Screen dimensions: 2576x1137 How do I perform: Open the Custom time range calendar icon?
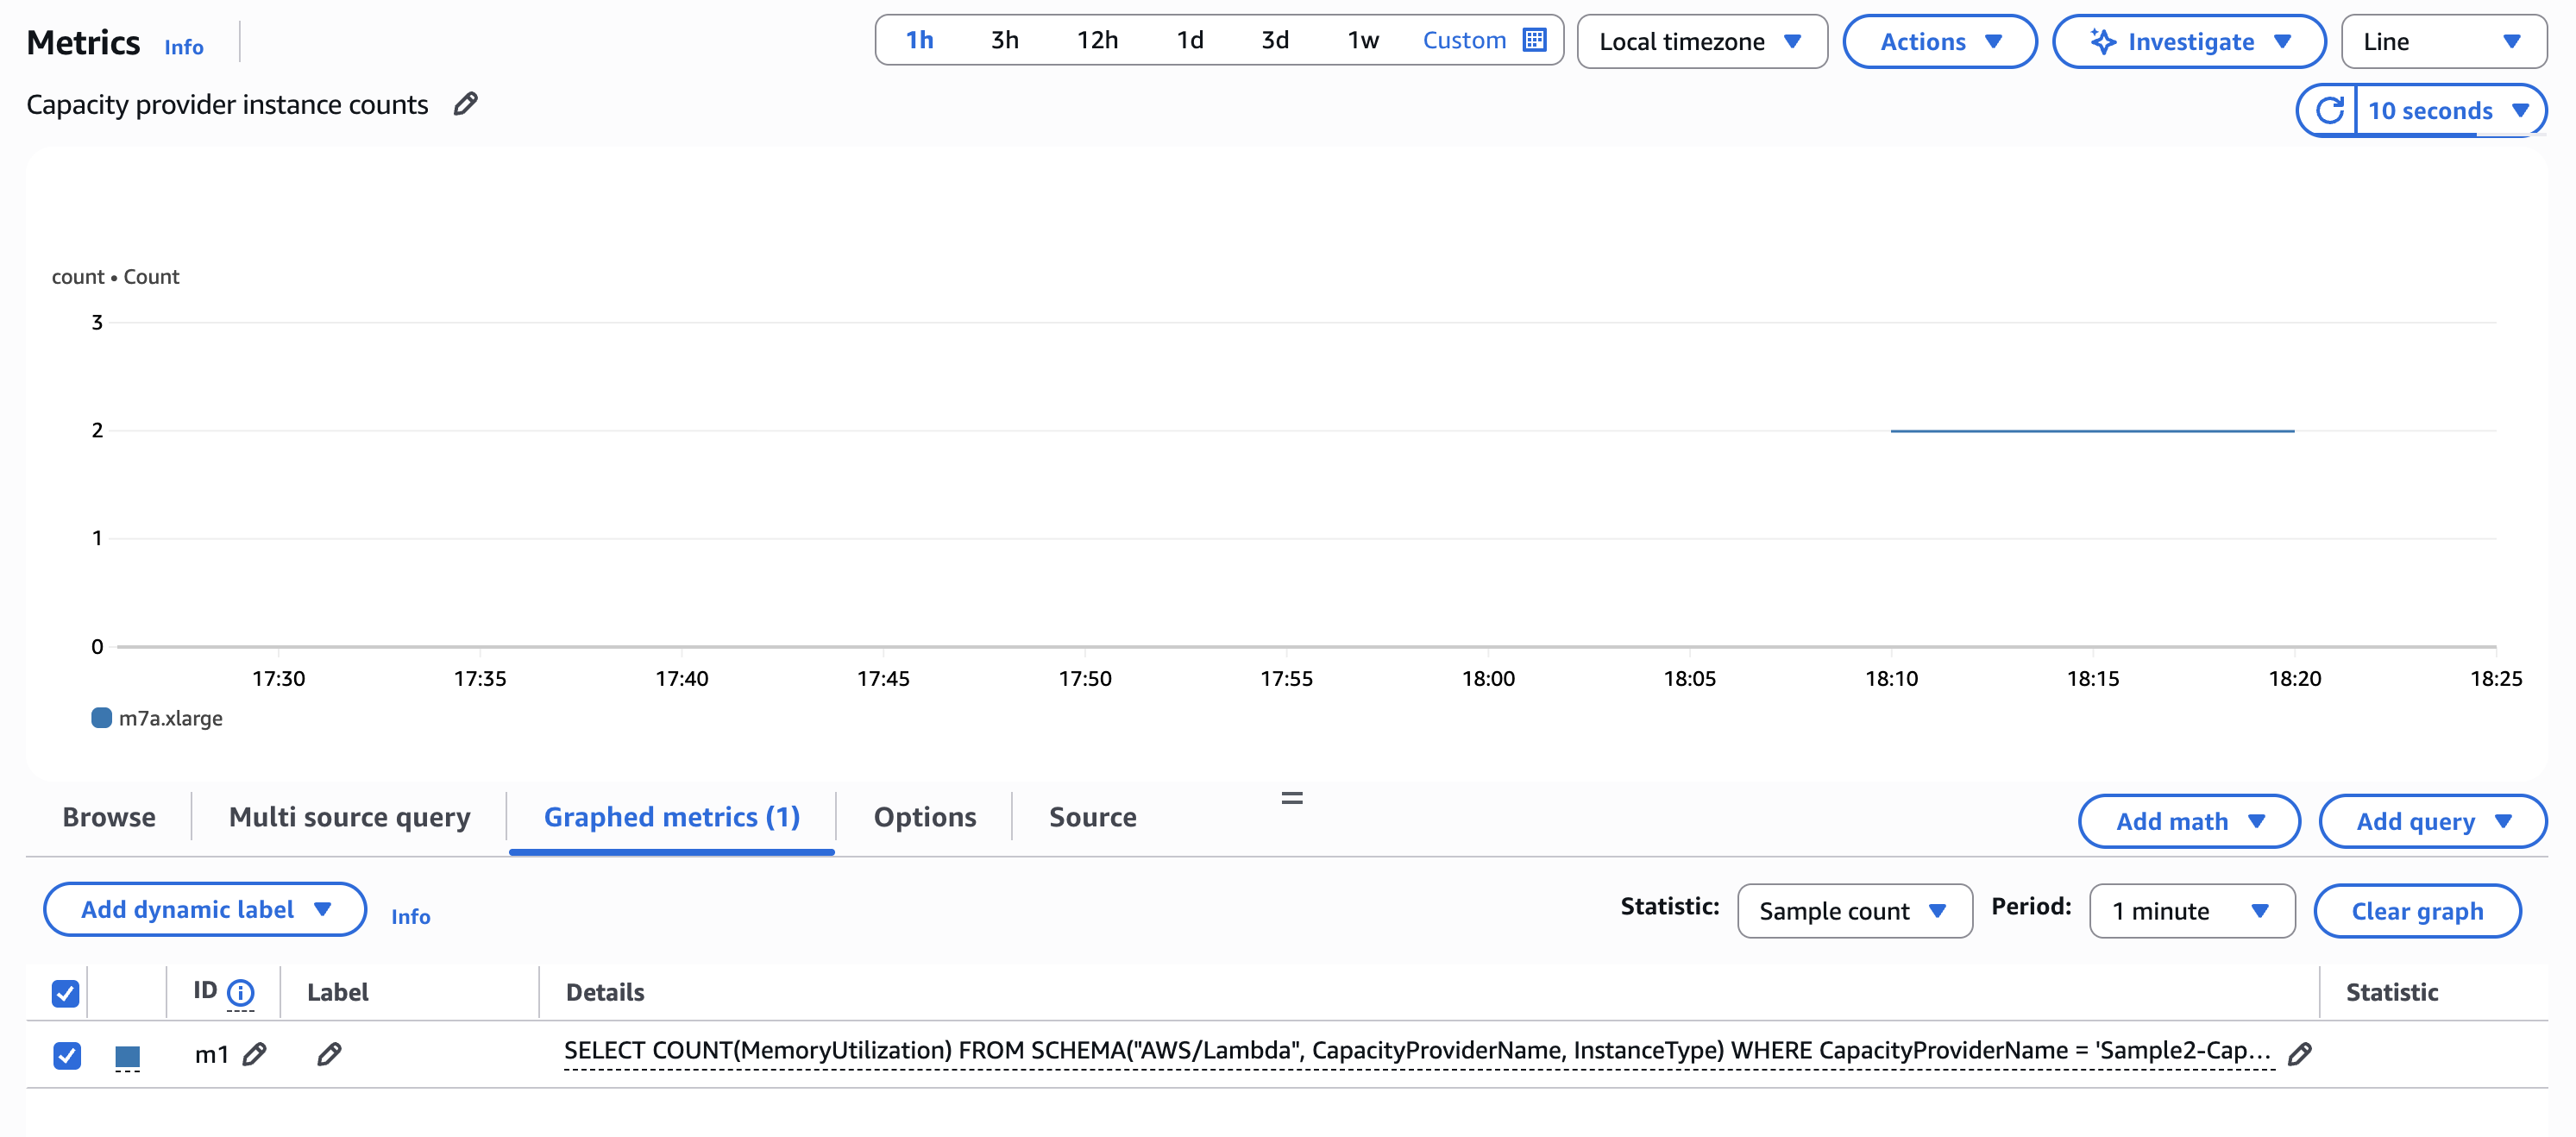click(1534, 40)
